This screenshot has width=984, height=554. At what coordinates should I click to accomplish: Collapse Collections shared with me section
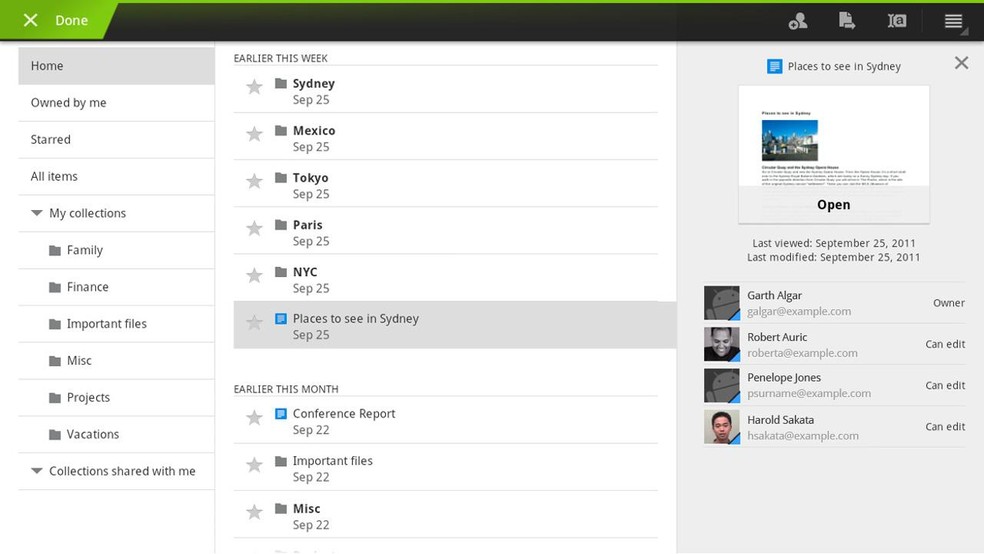click(x=37, y=471)
